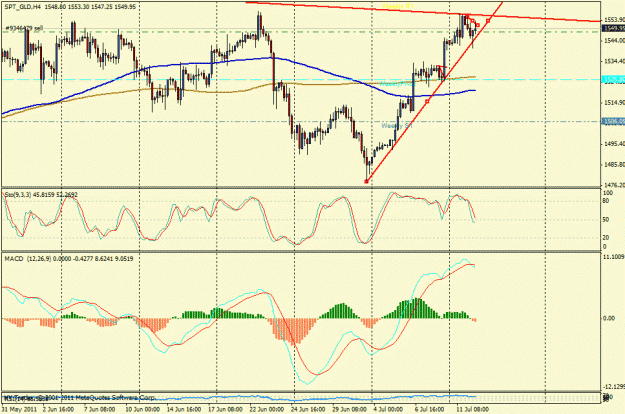
Task: Click the 6 Jul 16:00 time label
Action: click(x=429, y=409)
